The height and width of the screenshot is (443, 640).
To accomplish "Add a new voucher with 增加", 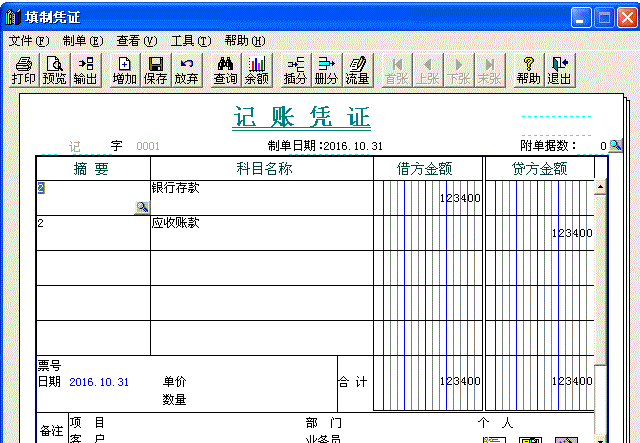I will [124, 70].
